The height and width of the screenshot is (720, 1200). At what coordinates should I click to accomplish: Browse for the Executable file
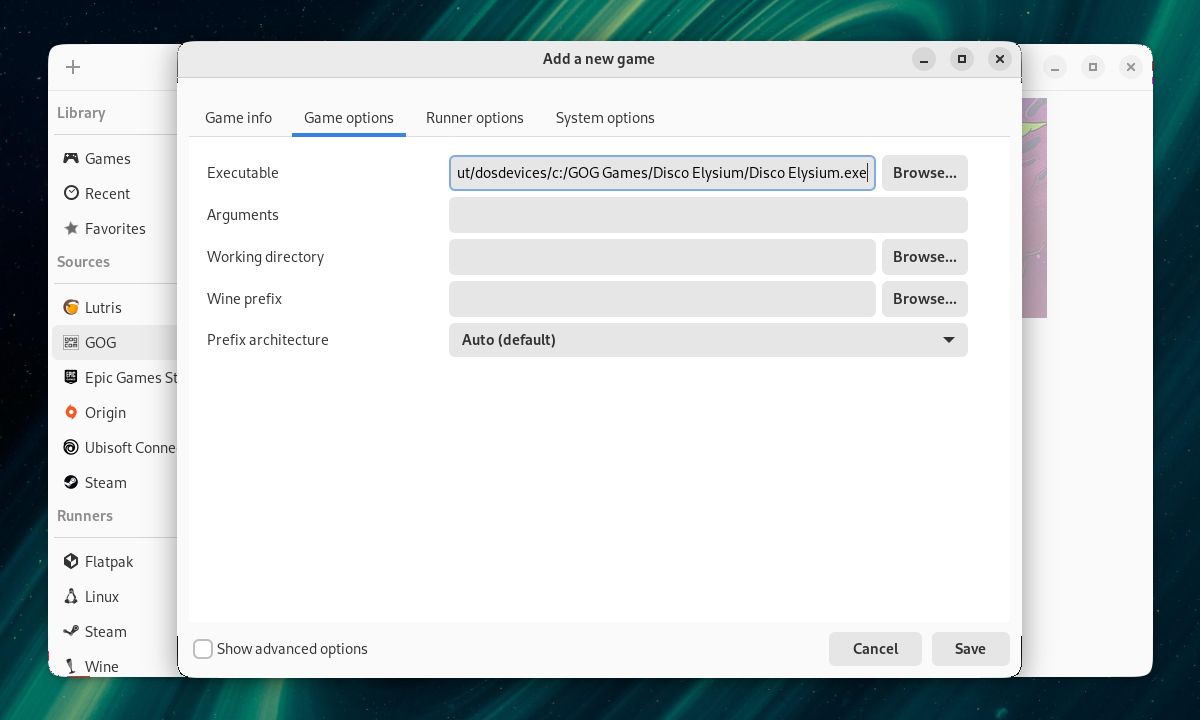point(924,173)
